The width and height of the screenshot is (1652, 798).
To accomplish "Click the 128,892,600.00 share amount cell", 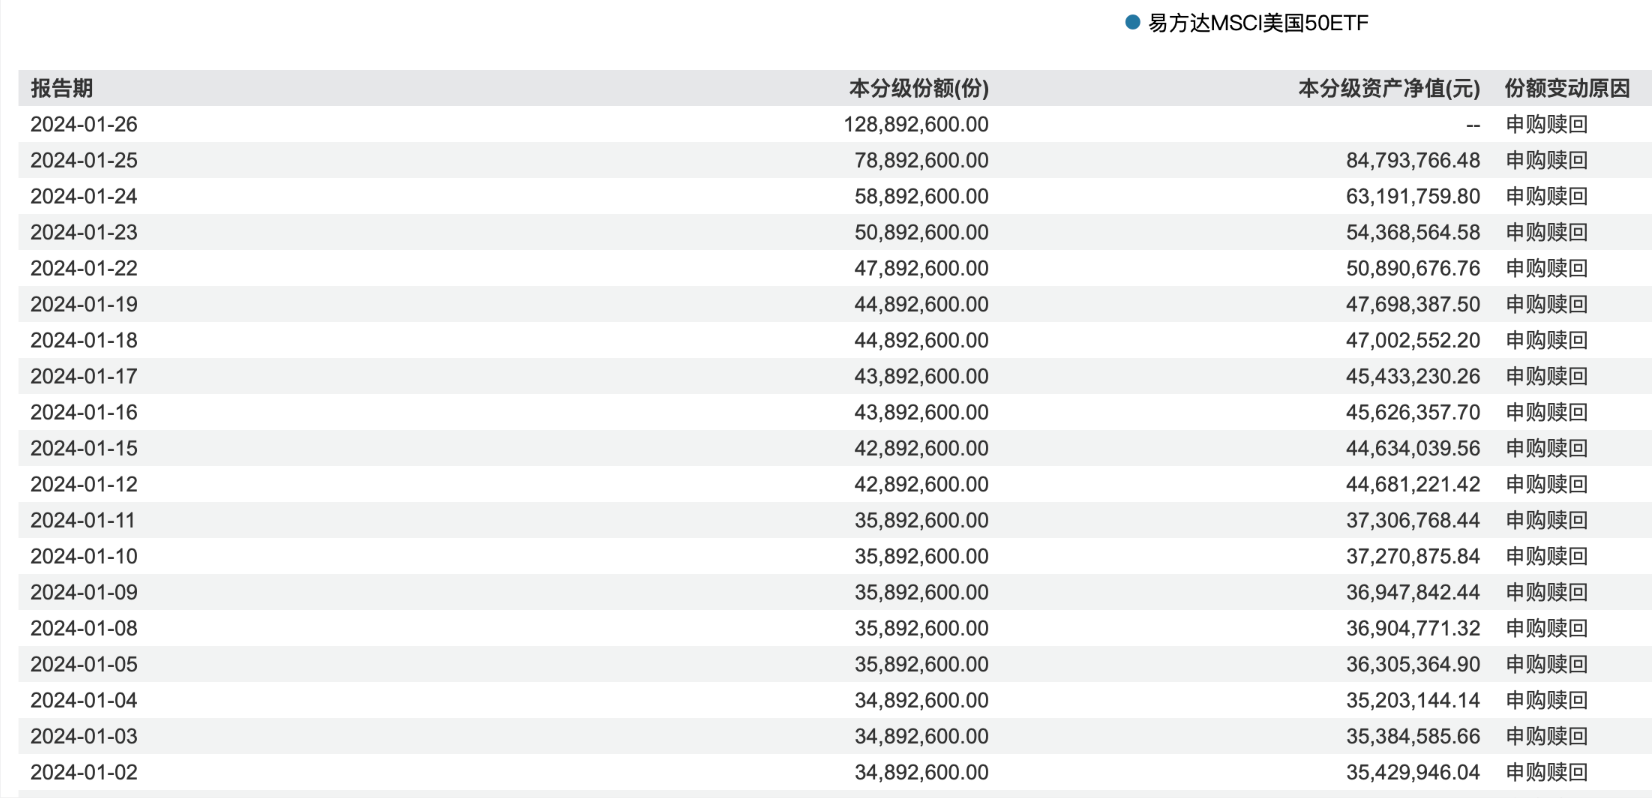I will pos(915,124).
